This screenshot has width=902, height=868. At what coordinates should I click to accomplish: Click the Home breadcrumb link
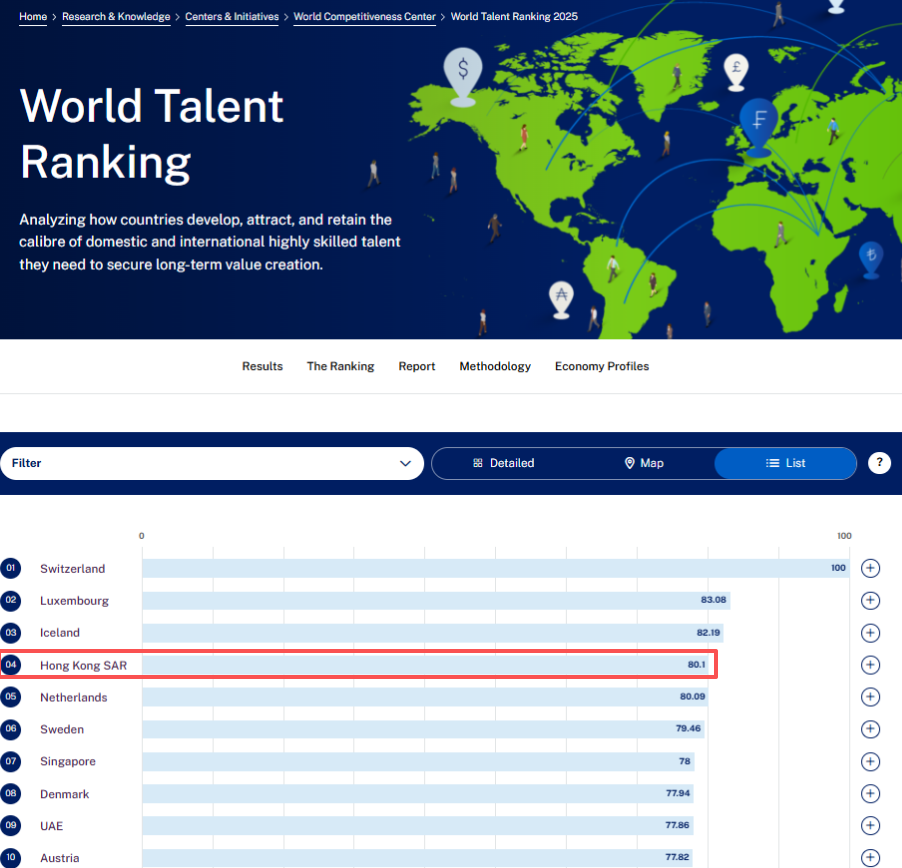(33, 17)
